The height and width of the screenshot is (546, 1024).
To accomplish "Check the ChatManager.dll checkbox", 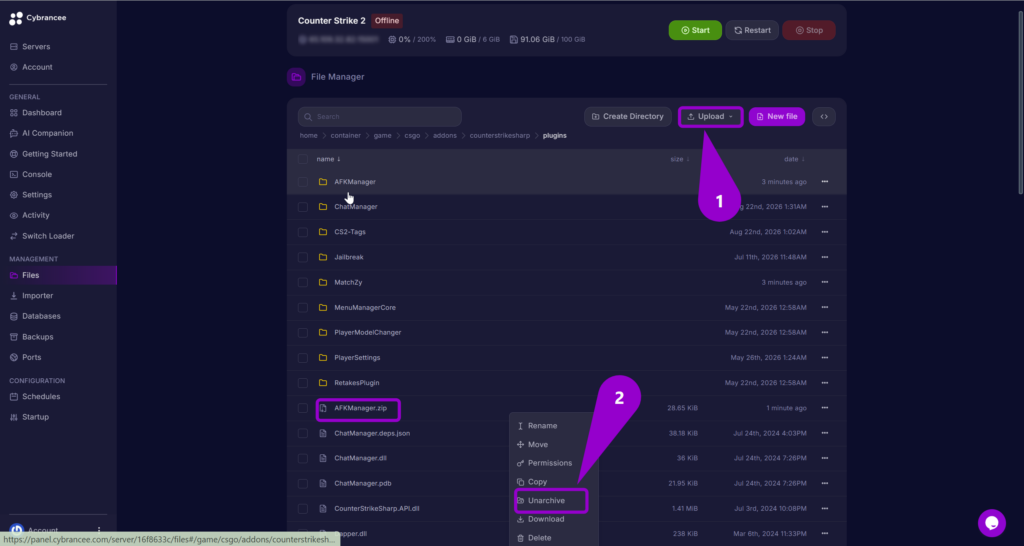I will tap(303, 458).
